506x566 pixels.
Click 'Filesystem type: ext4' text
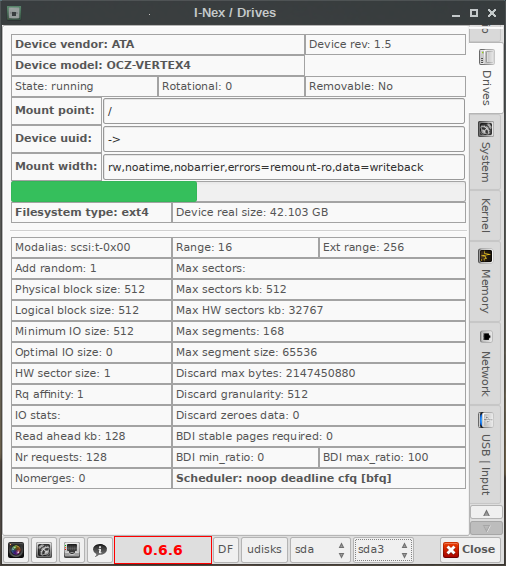pyautogui.click(x=82, y=212)
